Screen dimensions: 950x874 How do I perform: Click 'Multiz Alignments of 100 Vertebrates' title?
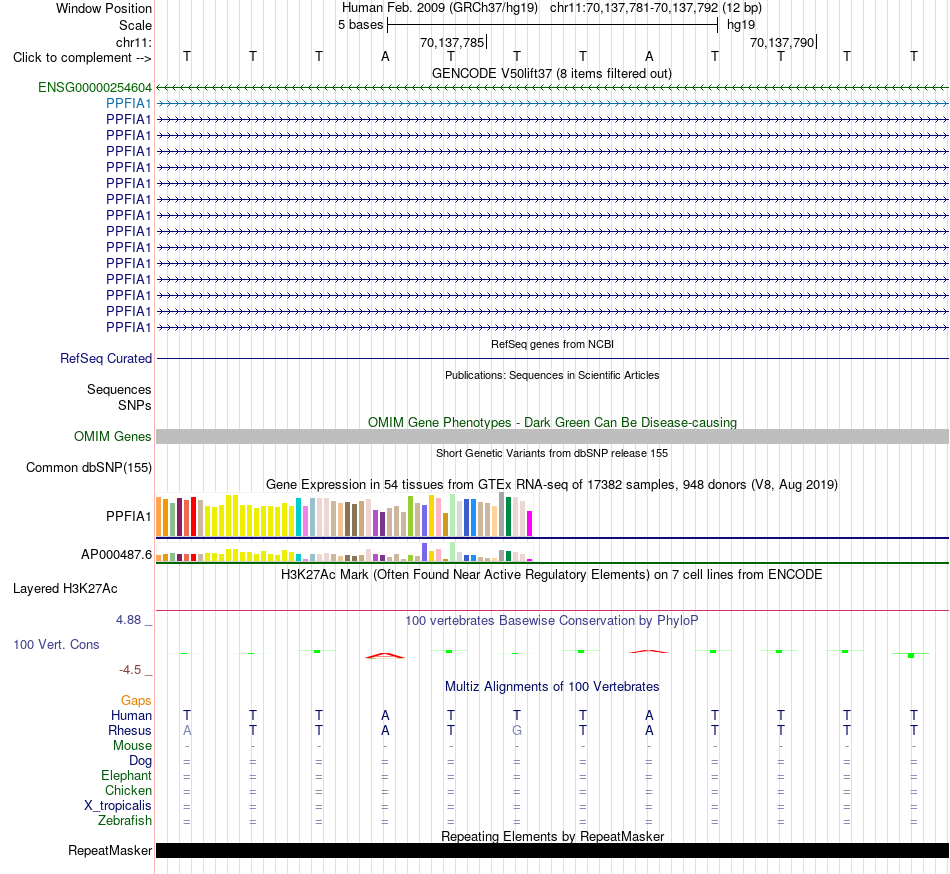click(552, 686)
